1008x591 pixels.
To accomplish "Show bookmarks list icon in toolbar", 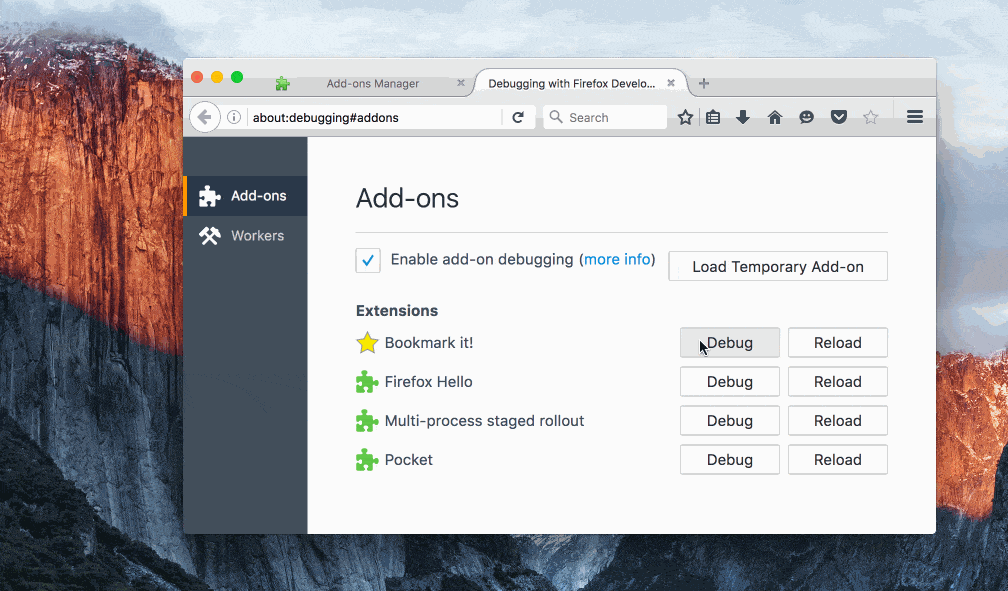I will pyautogui.click(x=713, y=117).
